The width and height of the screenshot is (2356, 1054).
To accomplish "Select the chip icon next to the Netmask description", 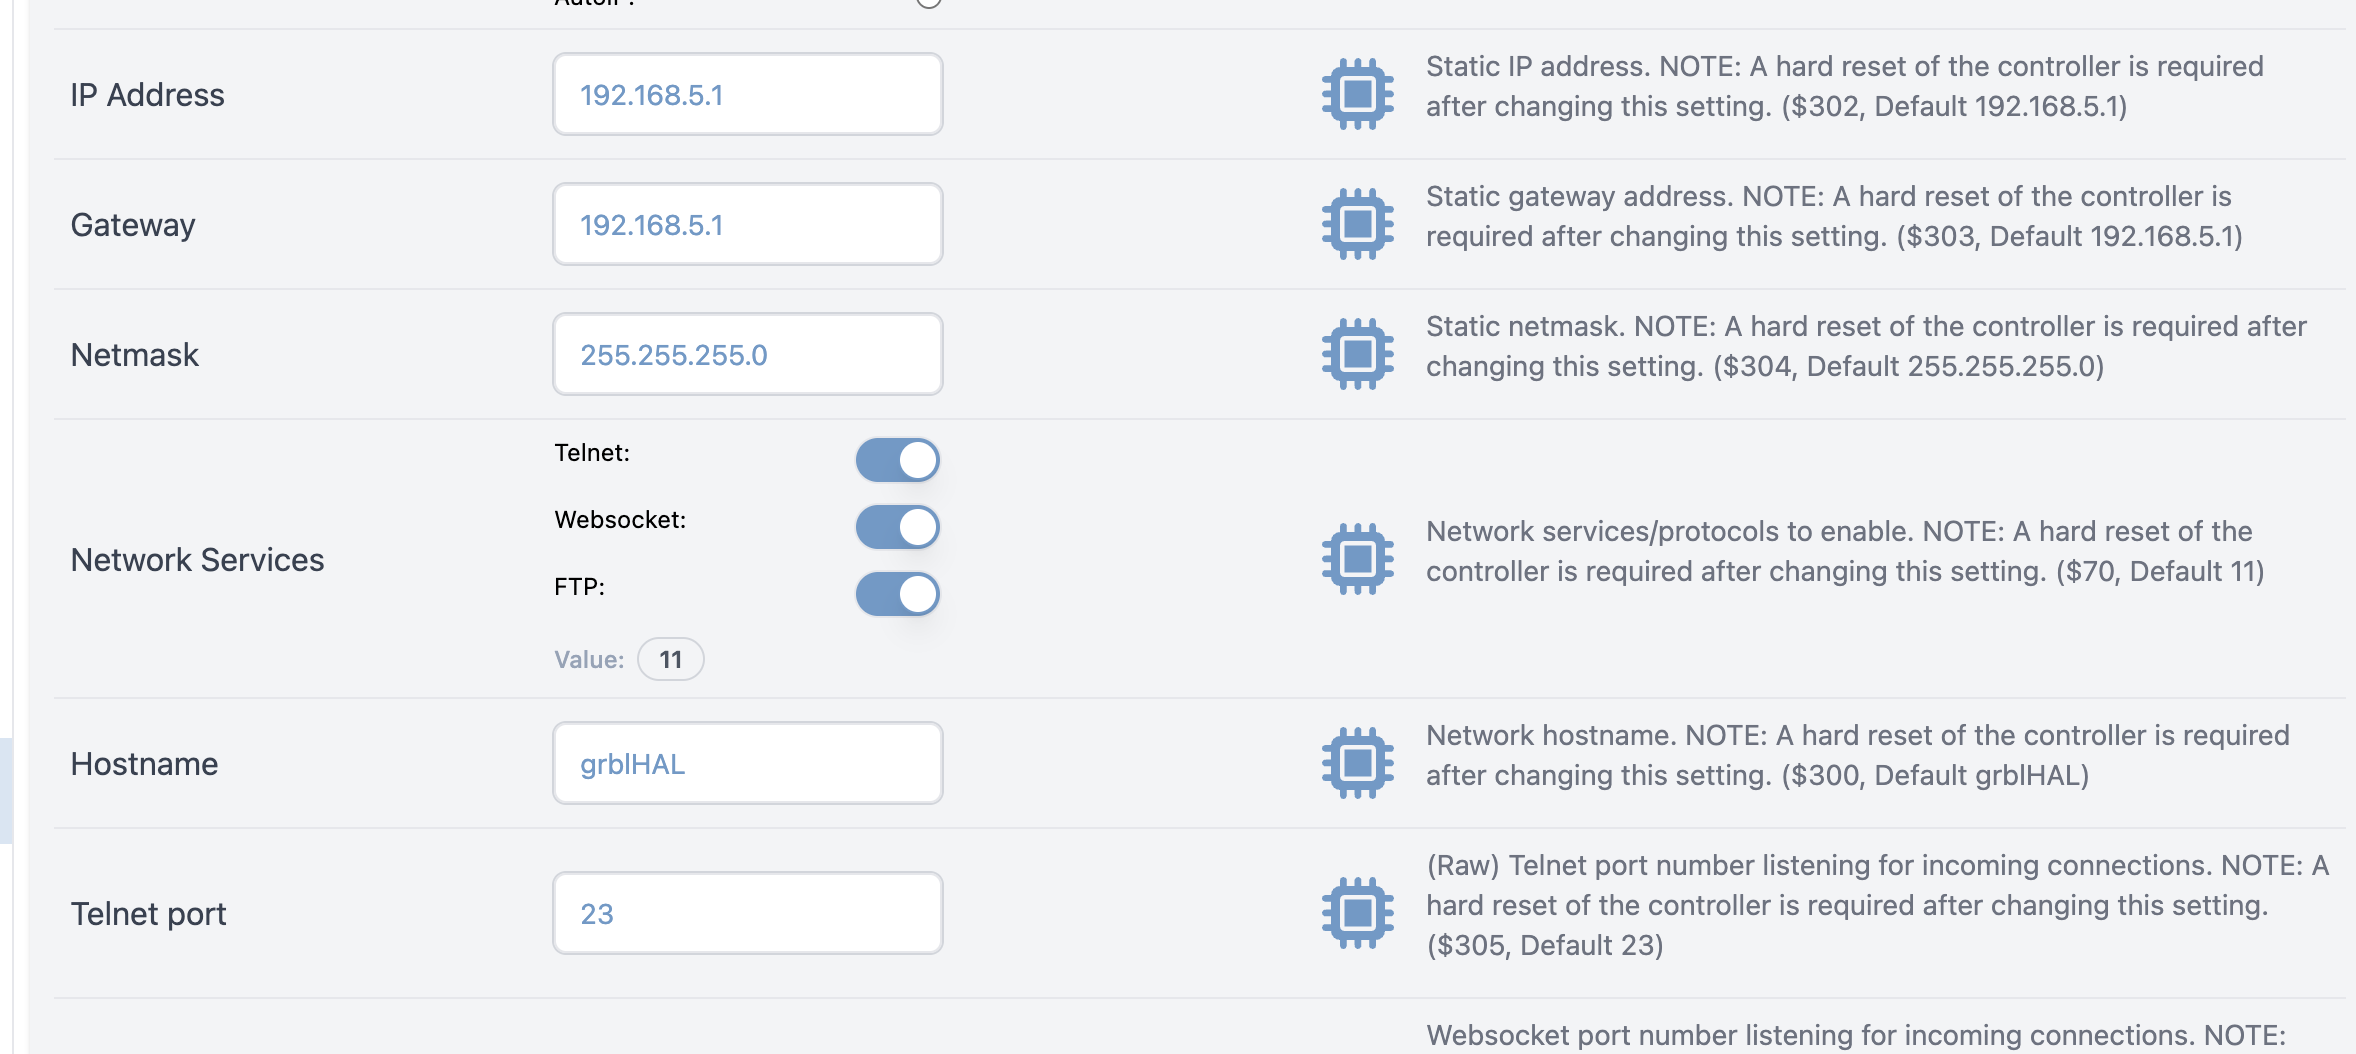I will (x=1357, y=354).
